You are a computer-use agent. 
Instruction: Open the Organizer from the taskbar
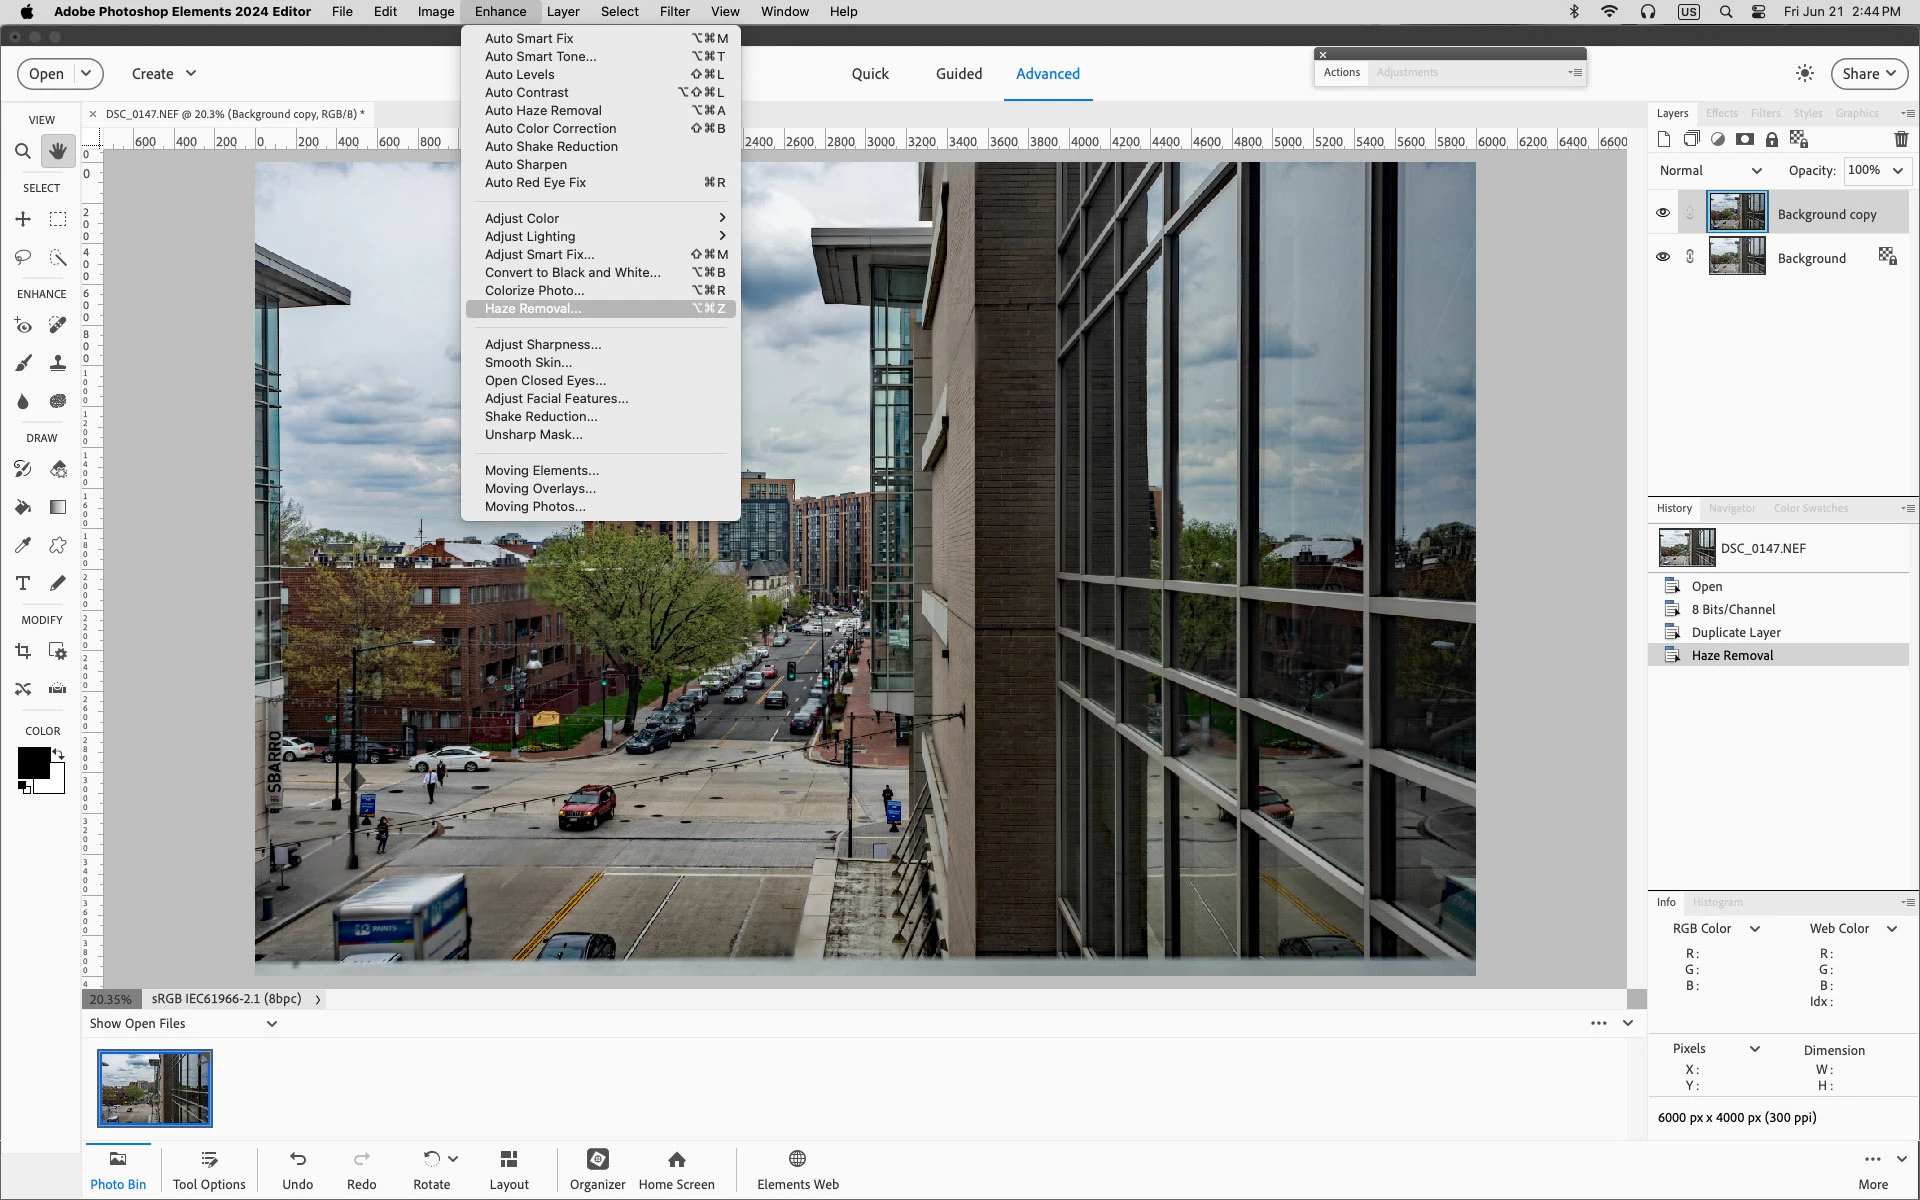pos(597,1168)
